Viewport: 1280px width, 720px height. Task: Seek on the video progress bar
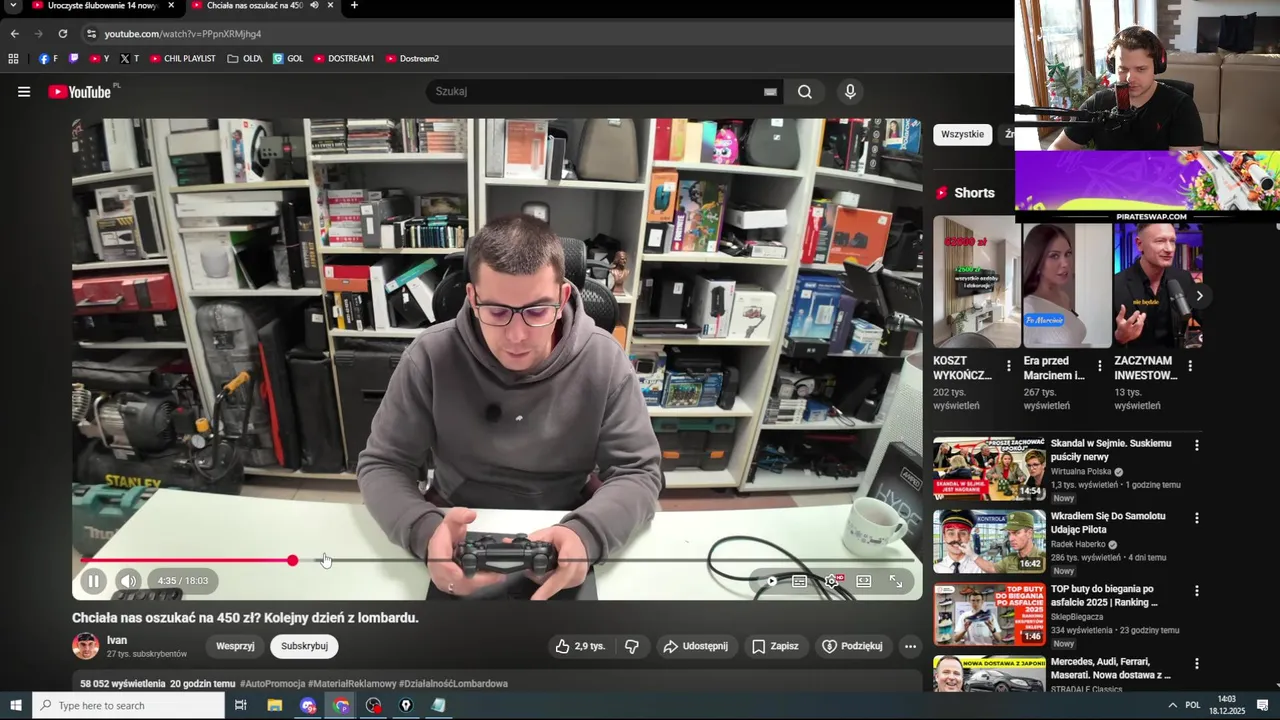(x=498, y=561)
